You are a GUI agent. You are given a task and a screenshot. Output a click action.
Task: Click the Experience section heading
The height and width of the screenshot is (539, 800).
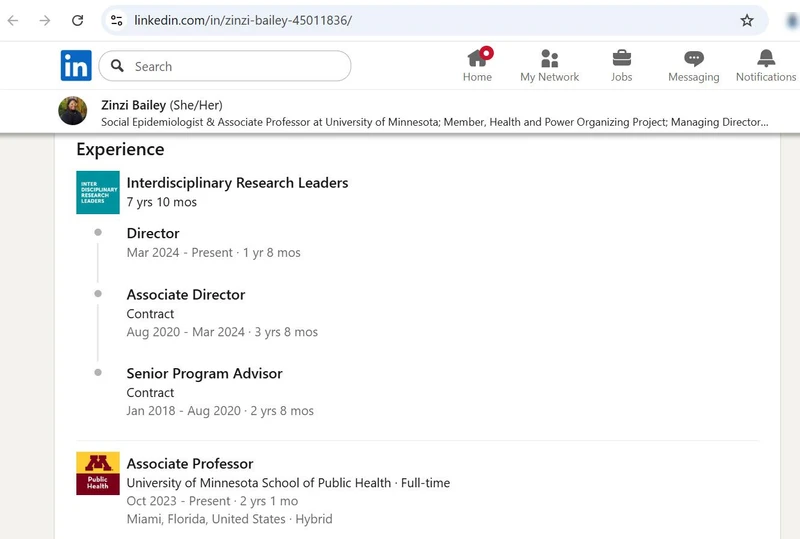click(120, 150)
